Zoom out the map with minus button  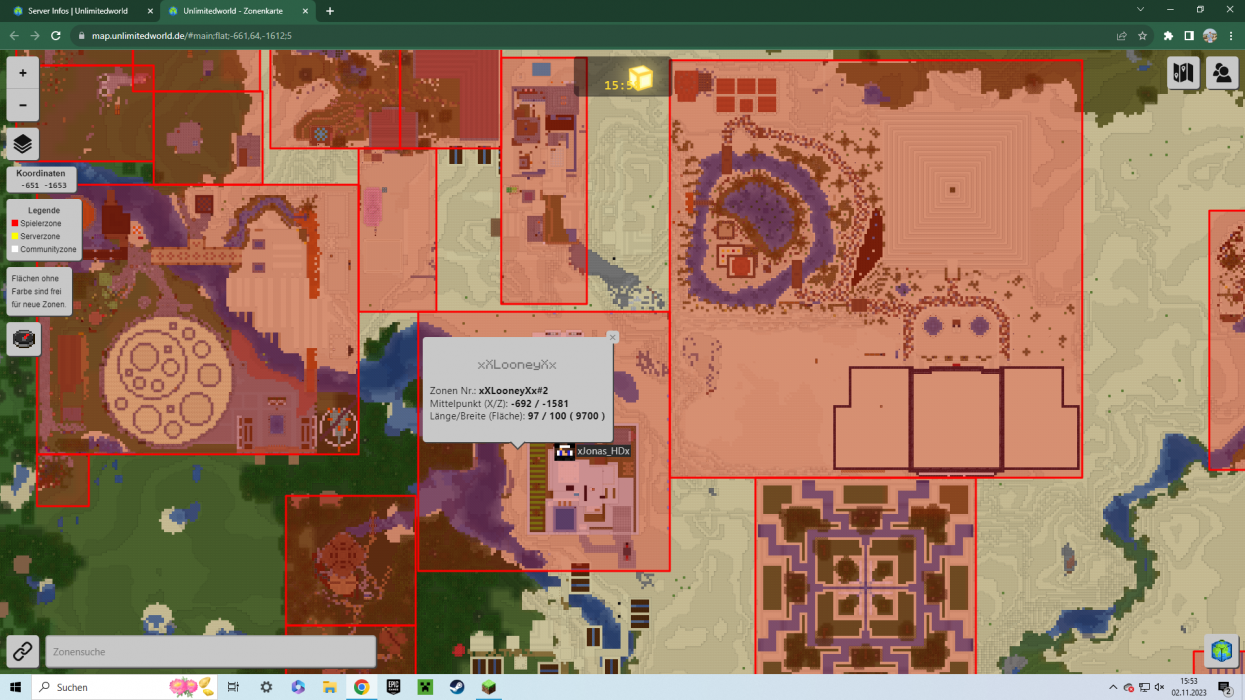click(x=23, y=105)
